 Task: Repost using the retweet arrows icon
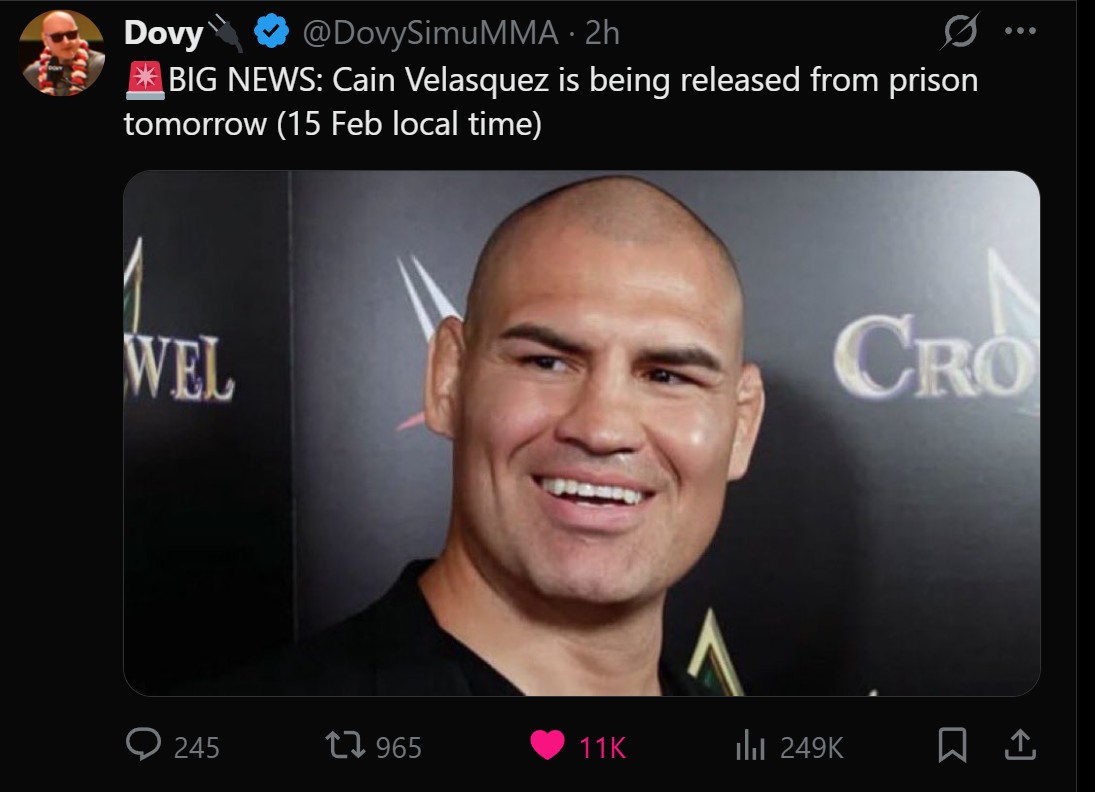pos(346,745)
